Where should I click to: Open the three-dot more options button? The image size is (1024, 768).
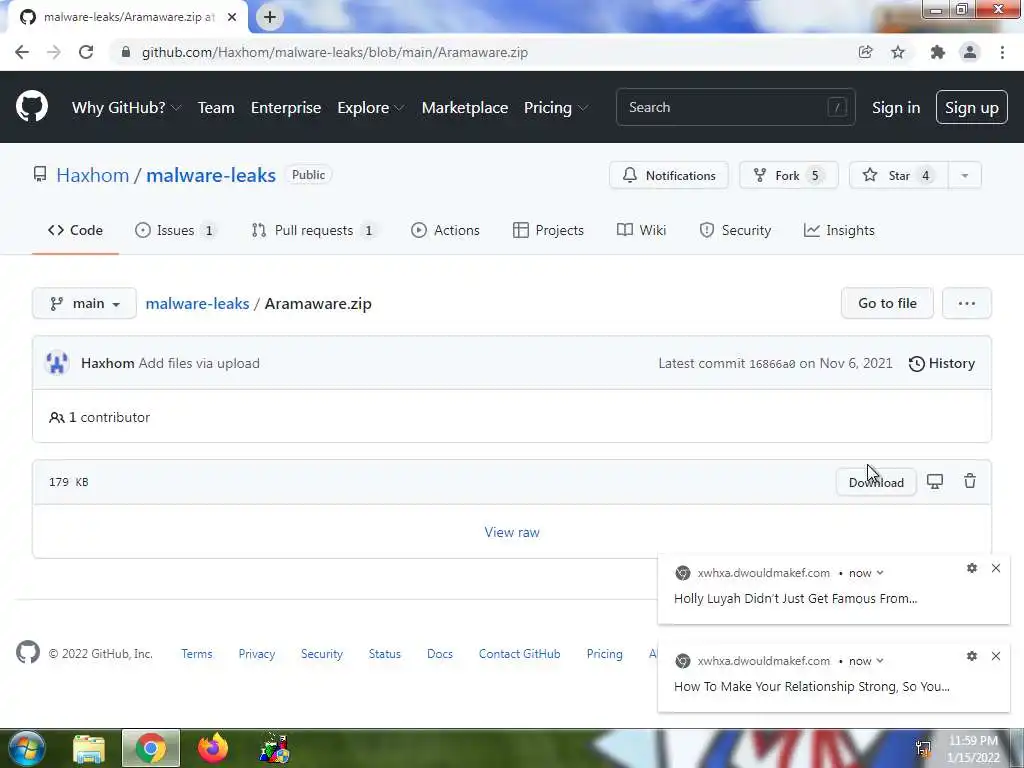click(967, 304)
